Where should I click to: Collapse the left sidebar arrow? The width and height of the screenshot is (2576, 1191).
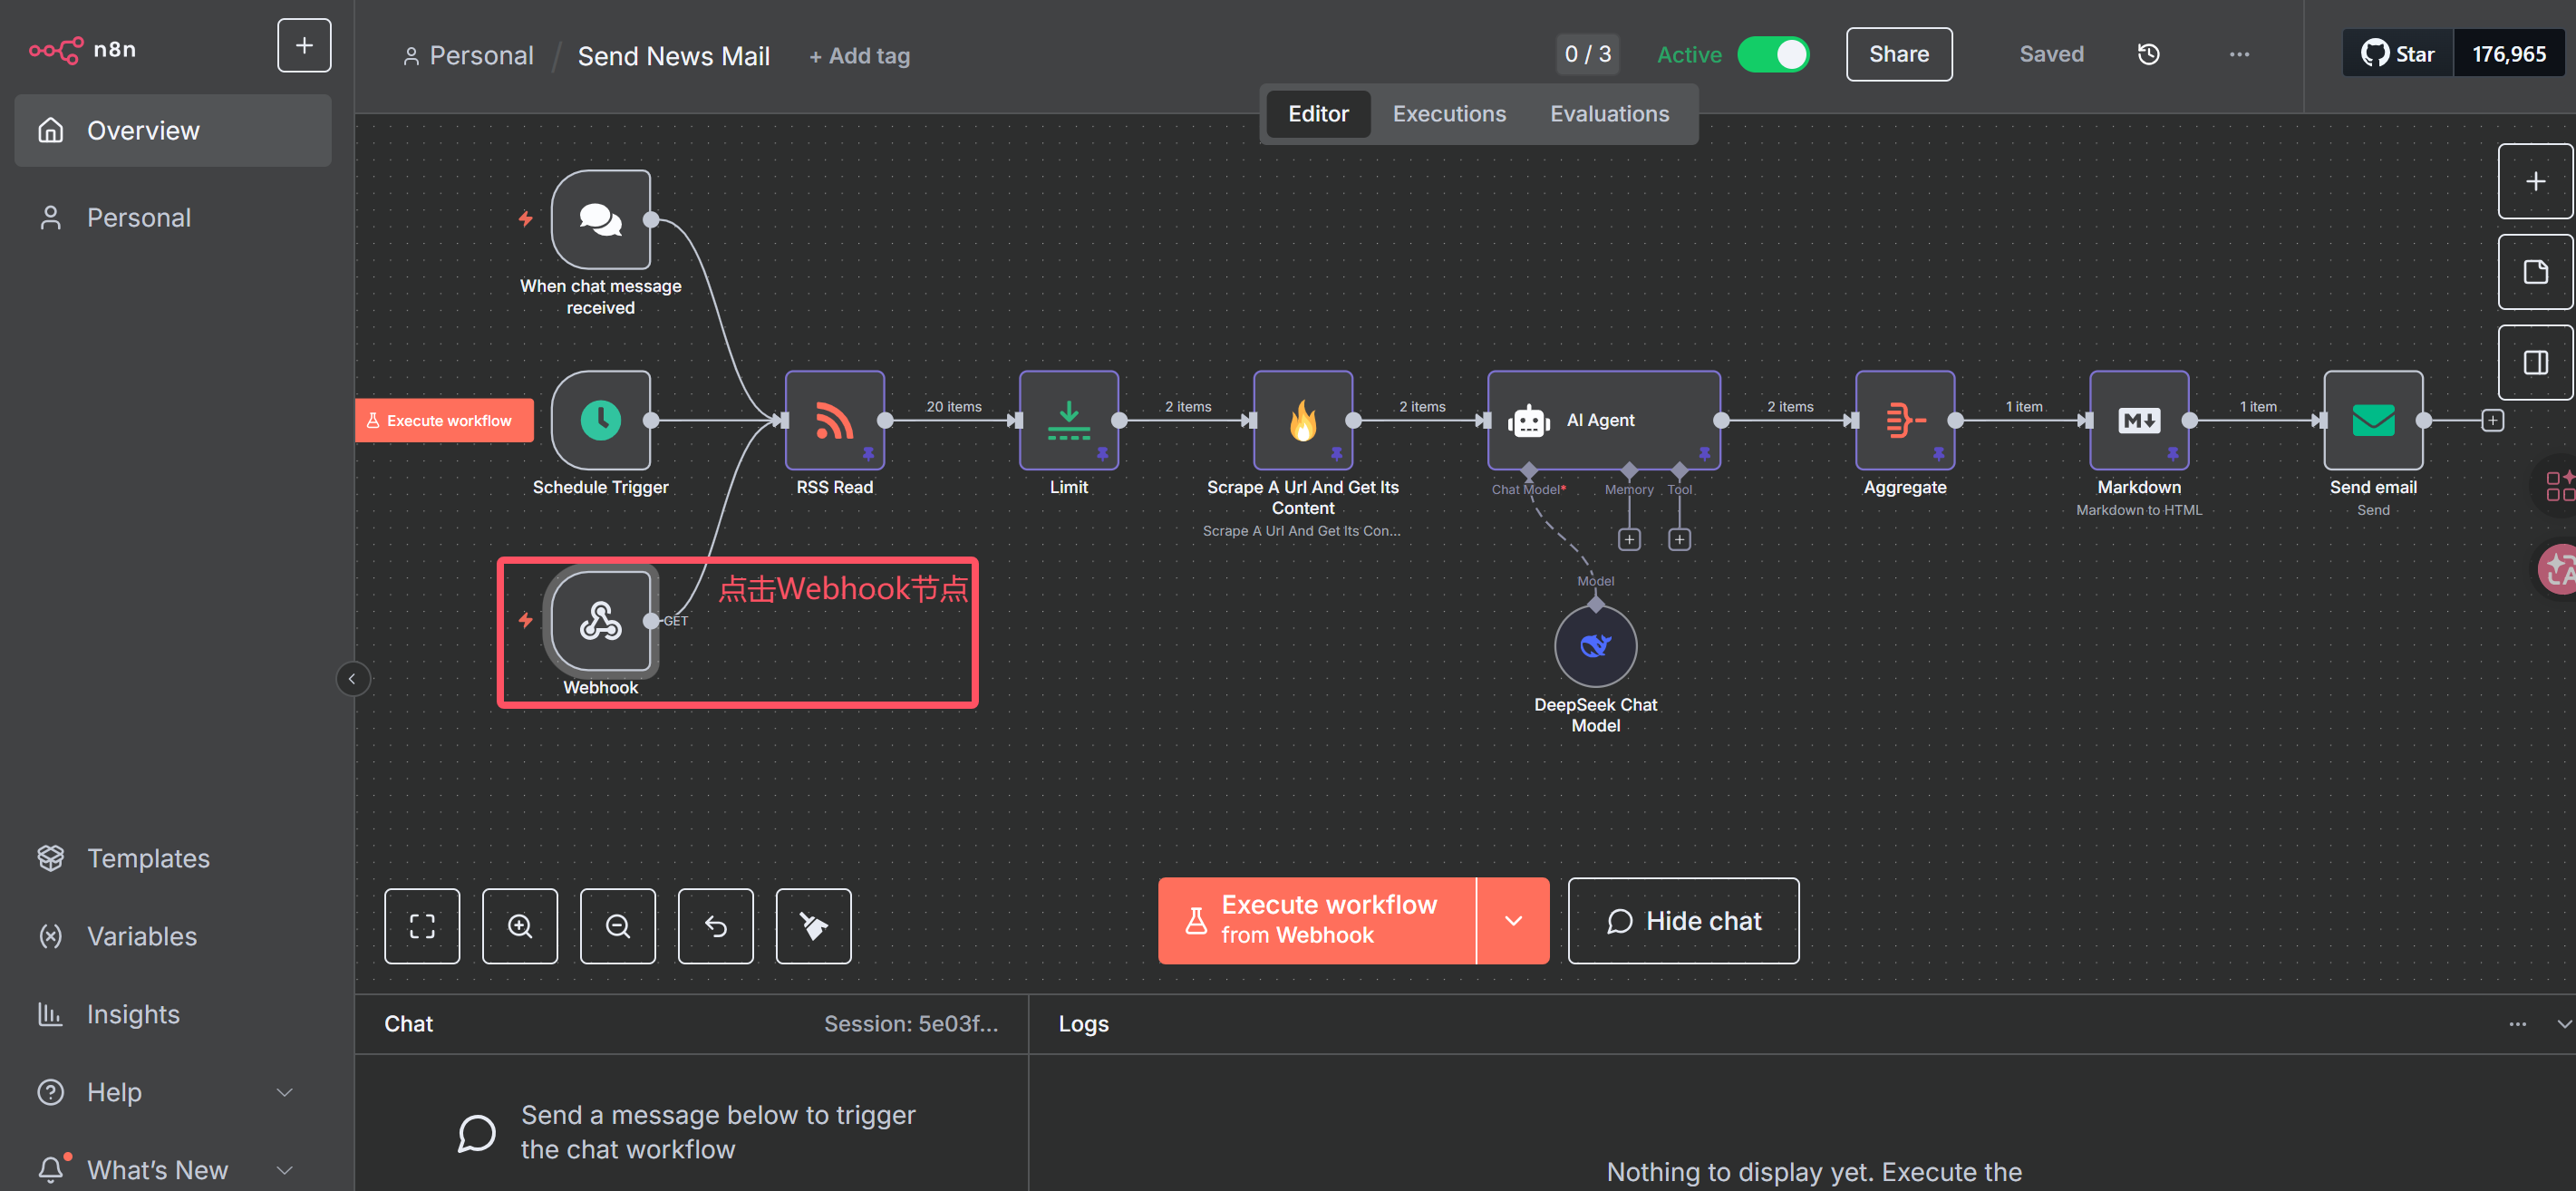point(352,679)
